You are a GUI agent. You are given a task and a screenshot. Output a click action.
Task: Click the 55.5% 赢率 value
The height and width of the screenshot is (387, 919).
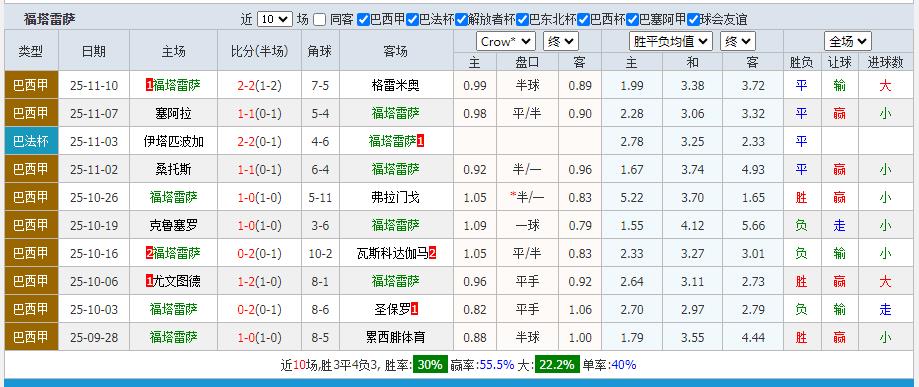[x=497, y=365]
